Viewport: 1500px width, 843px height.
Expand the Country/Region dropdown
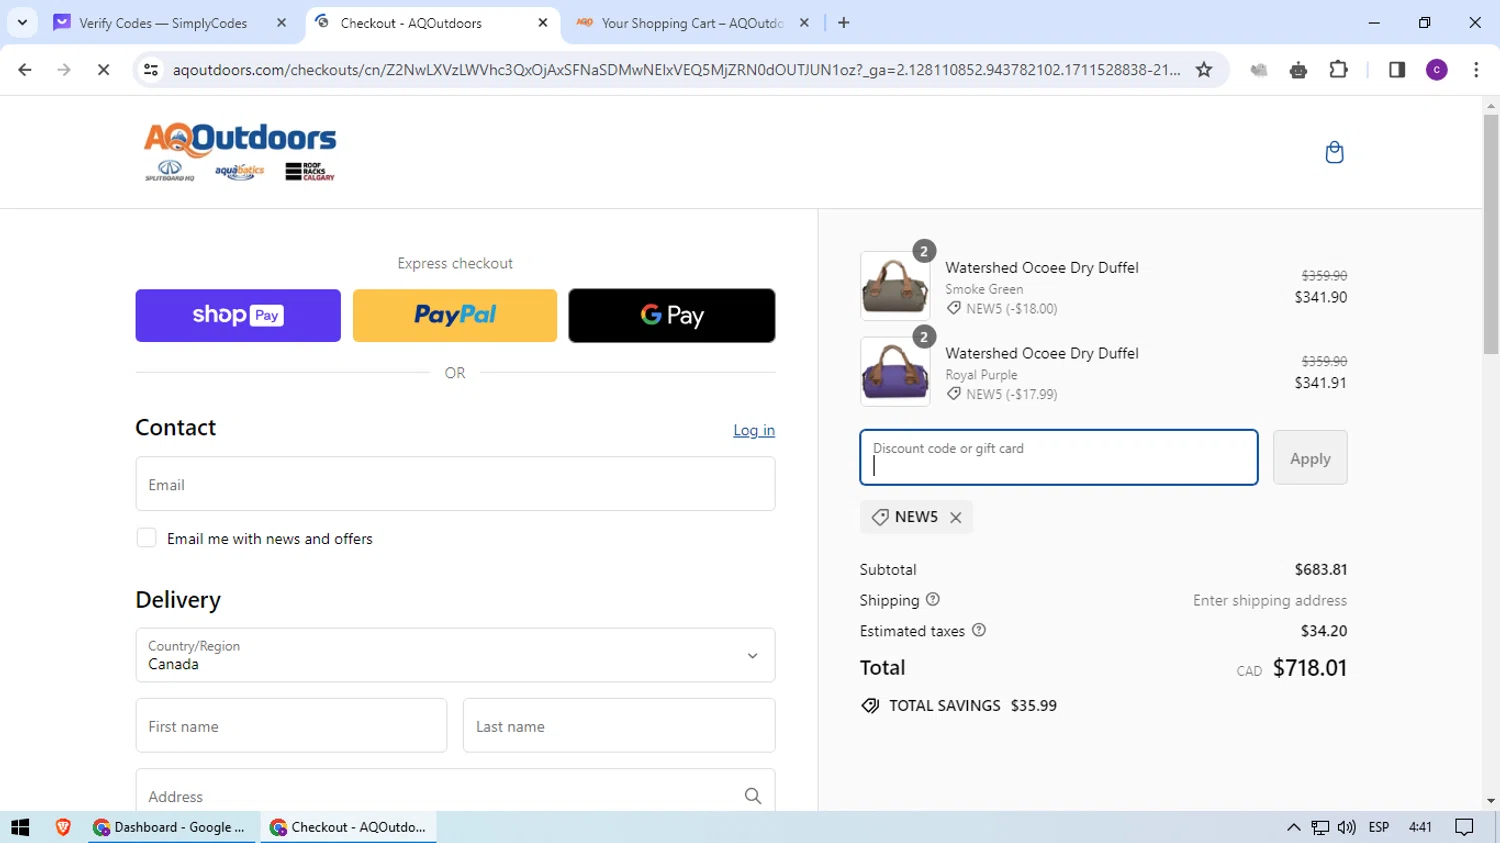(x=455, y=655)
